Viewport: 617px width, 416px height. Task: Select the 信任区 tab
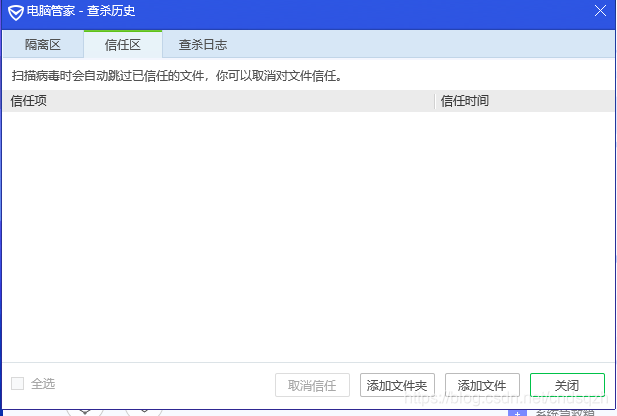point(123,44)
